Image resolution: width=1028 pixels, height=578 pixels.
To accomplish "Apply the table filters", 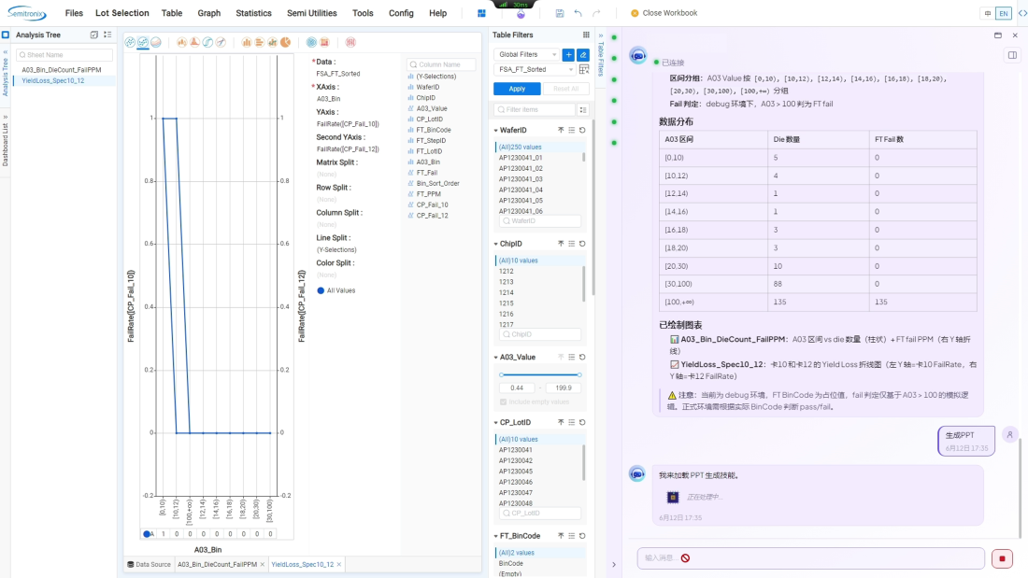I will (x=517, y=88).
